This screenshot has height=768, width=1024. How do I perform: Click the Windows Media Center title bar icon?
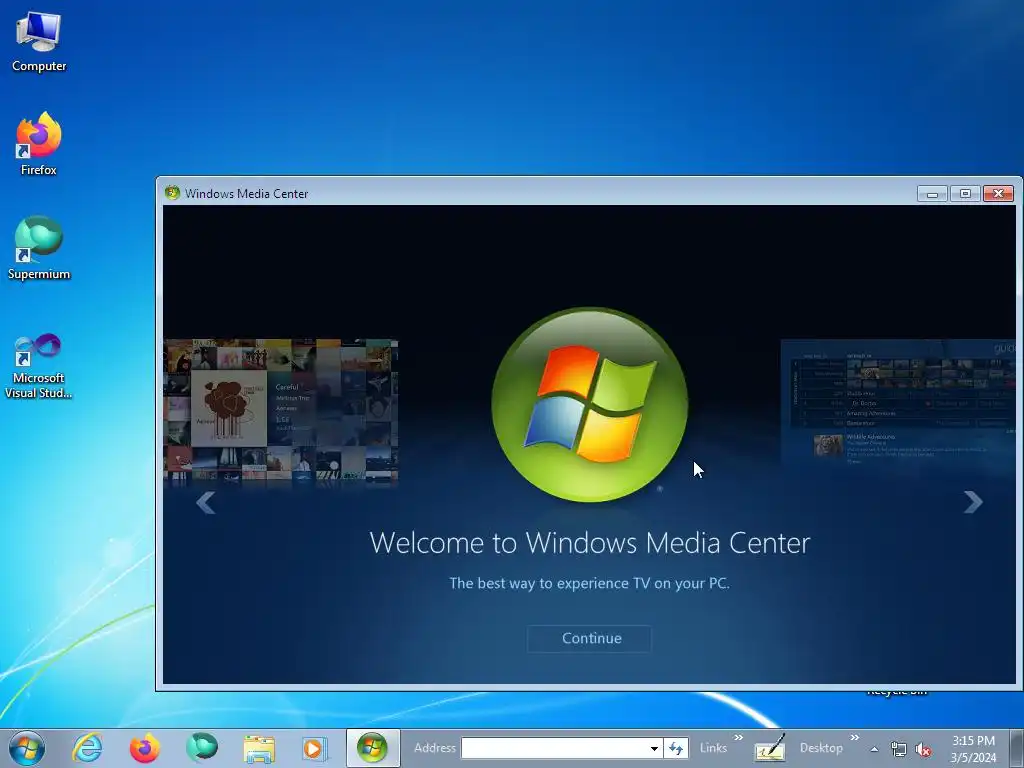click(172, 193)
